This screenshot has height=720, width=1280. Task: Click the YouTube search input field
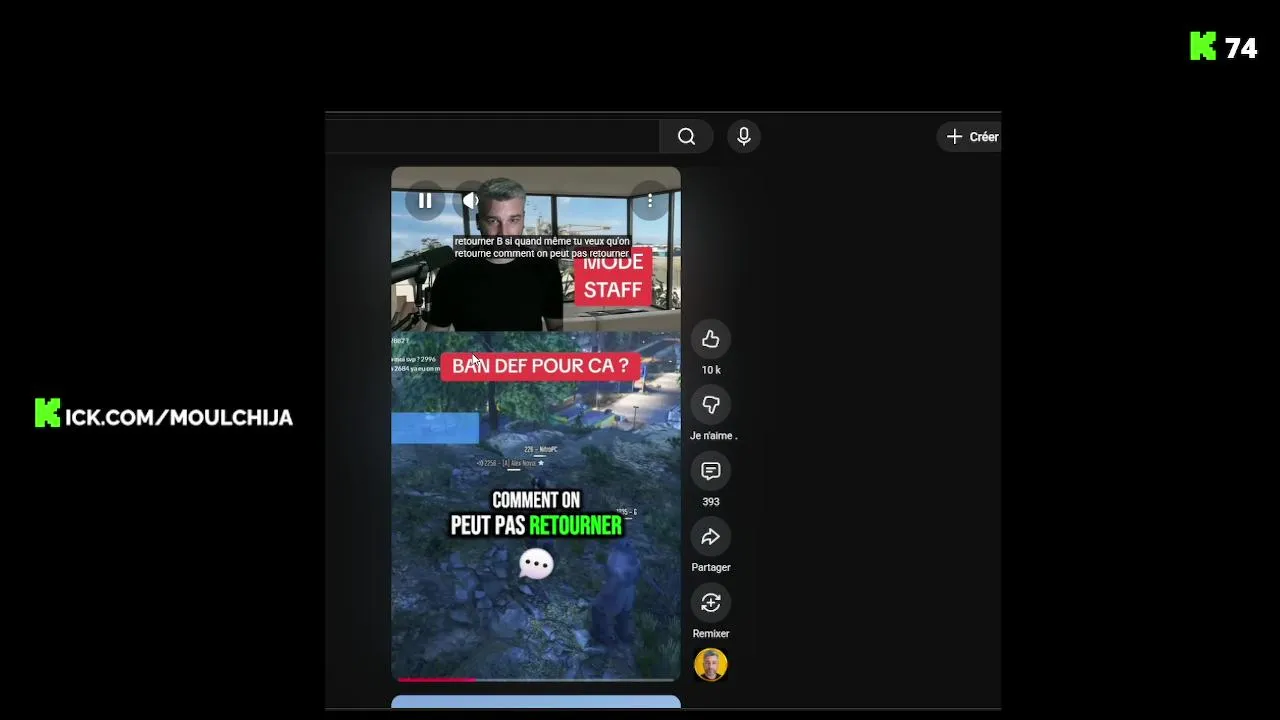(x=492, y=137)
